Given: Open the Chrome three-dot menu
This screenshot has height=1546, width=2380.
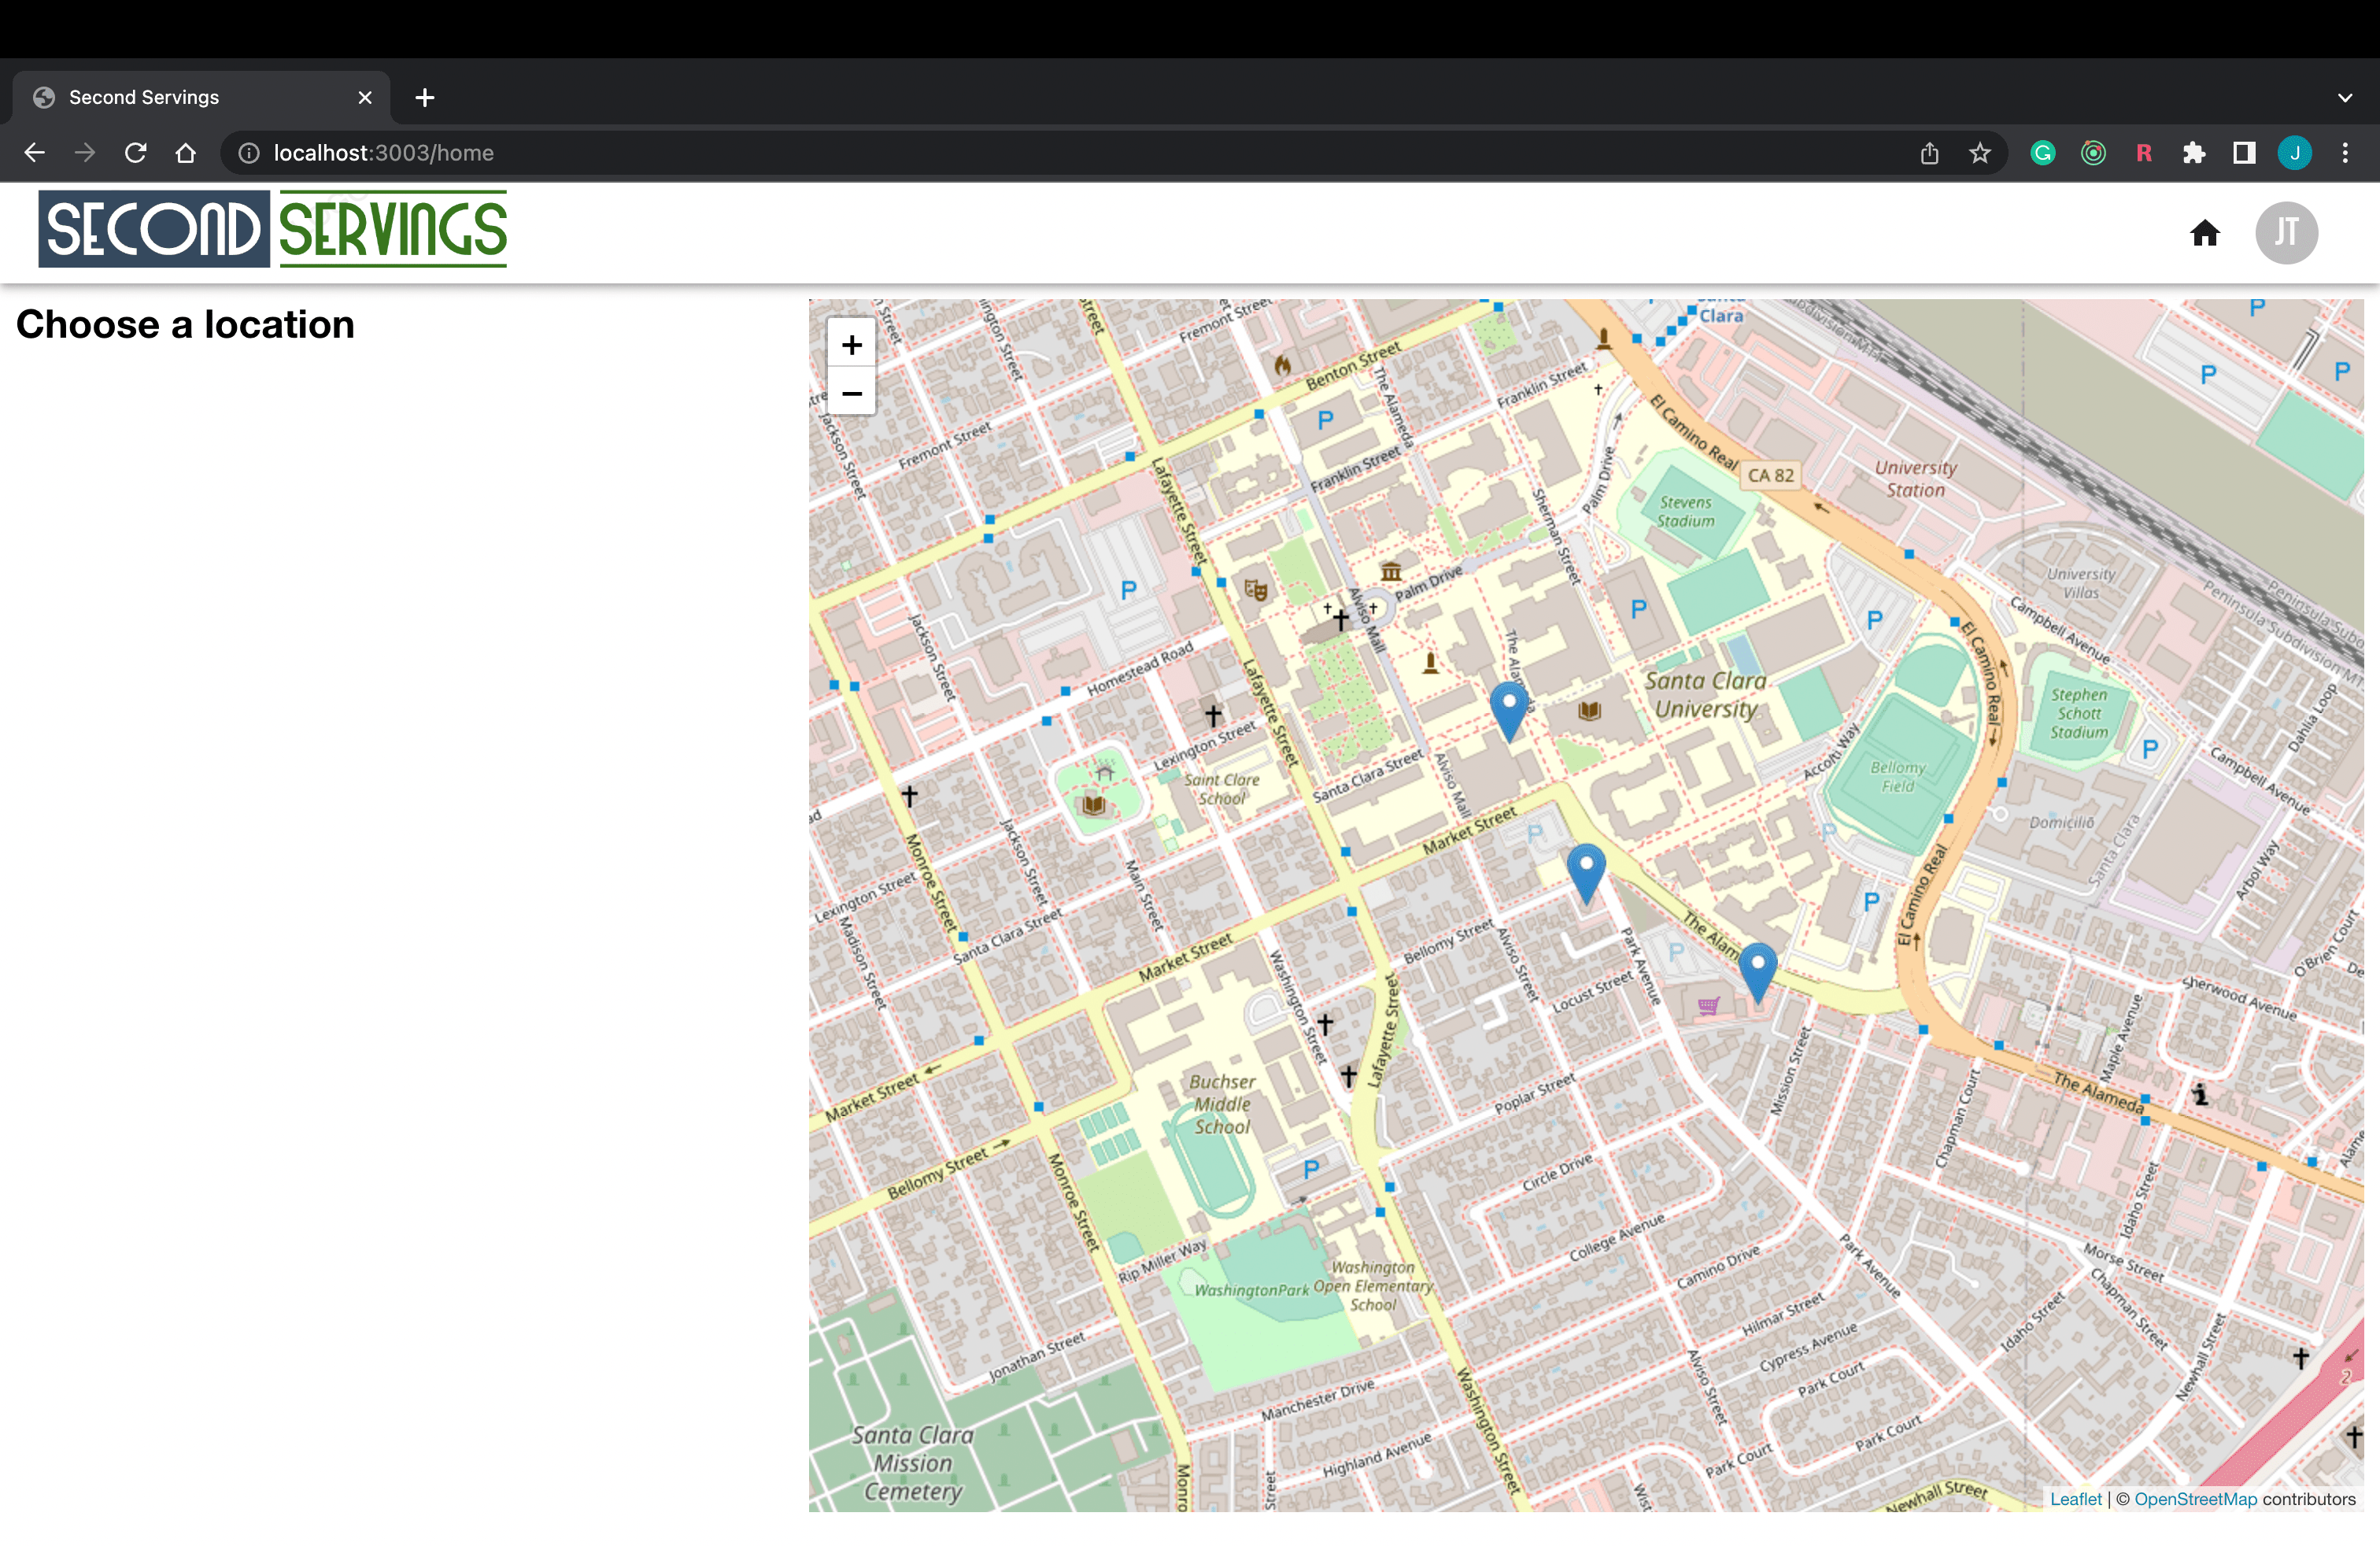Looking at the screenshot, I should pyautogui.click(x=2344, y=153).
